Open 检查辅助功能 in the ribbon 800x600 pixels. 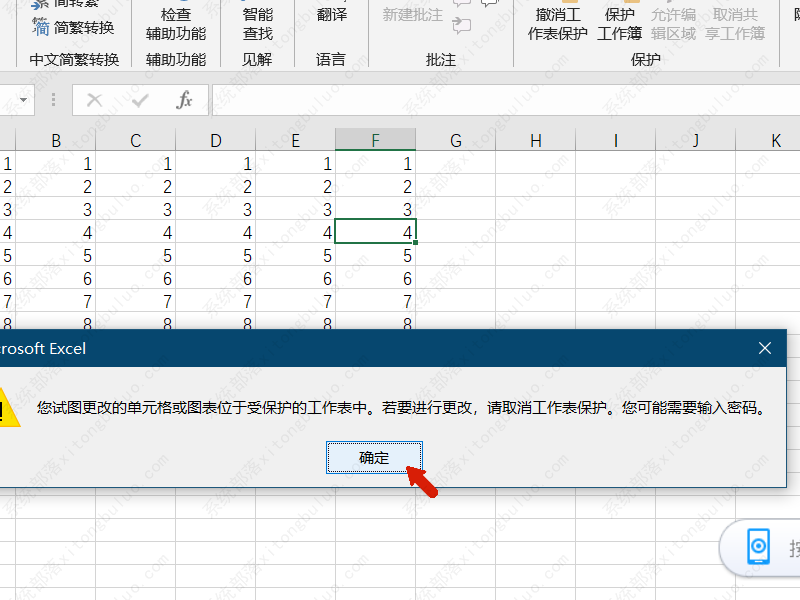(175, 24)
